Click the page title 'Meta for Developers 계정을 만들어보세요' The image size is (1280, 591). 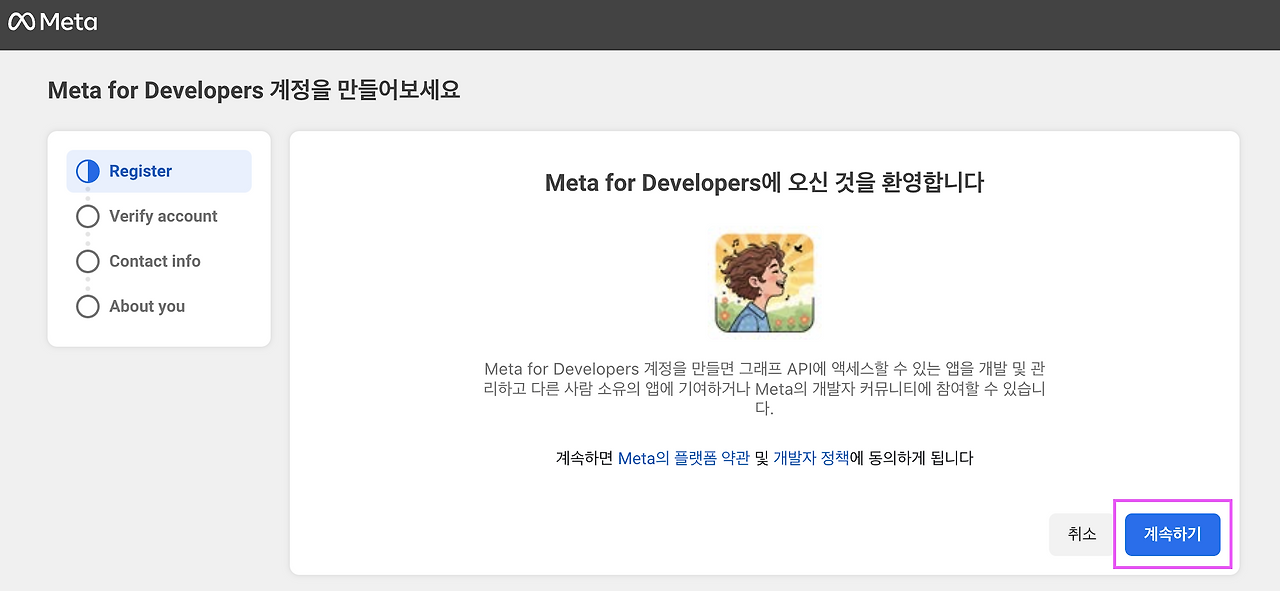click(254, 90)
